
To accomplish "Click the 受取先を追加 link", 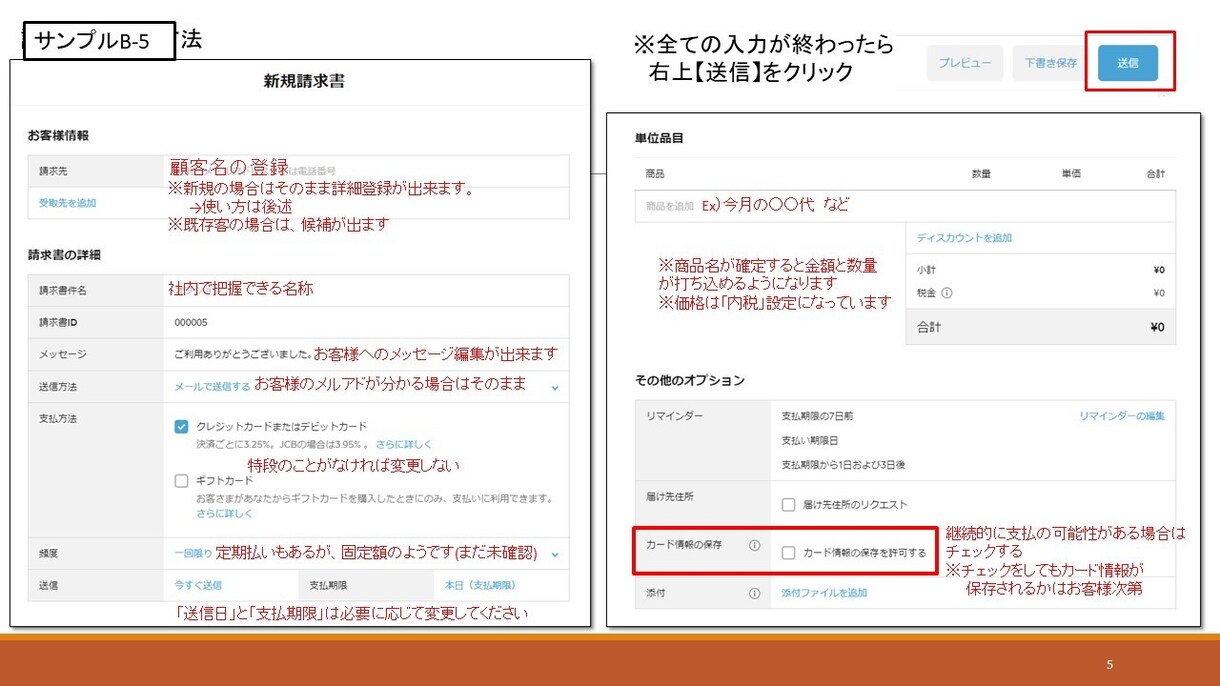I will click(68, 203).
